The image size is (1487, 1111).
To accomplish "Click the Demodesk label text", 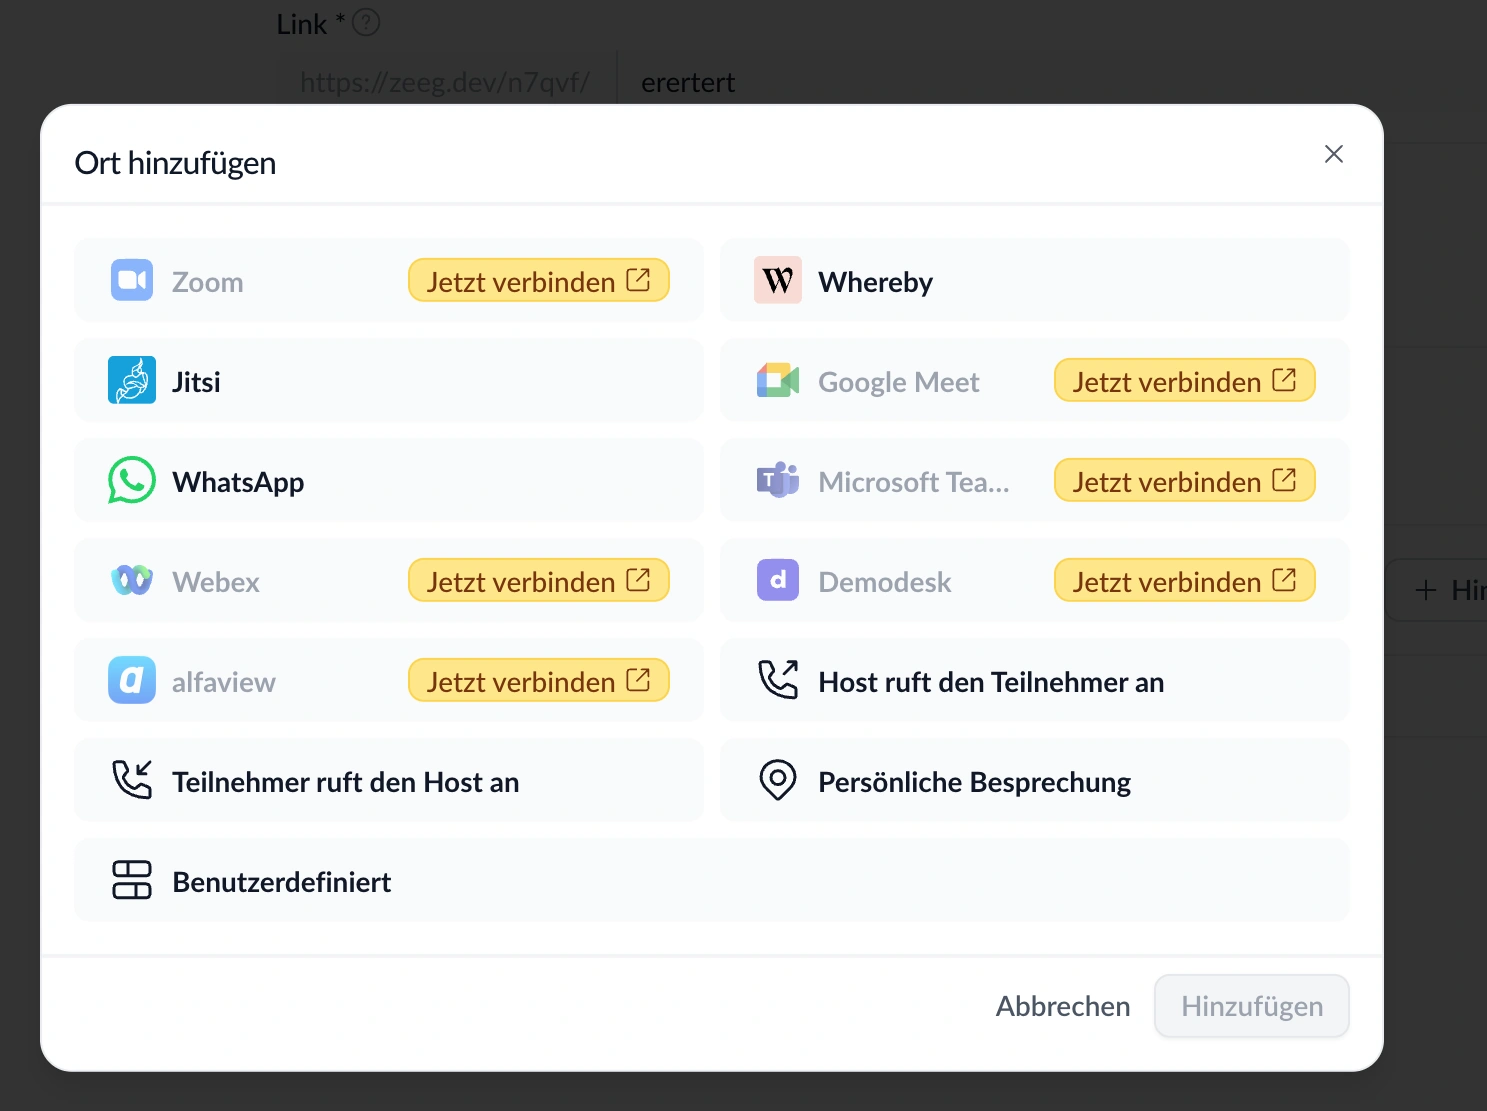I will click(x=885, y=582).
